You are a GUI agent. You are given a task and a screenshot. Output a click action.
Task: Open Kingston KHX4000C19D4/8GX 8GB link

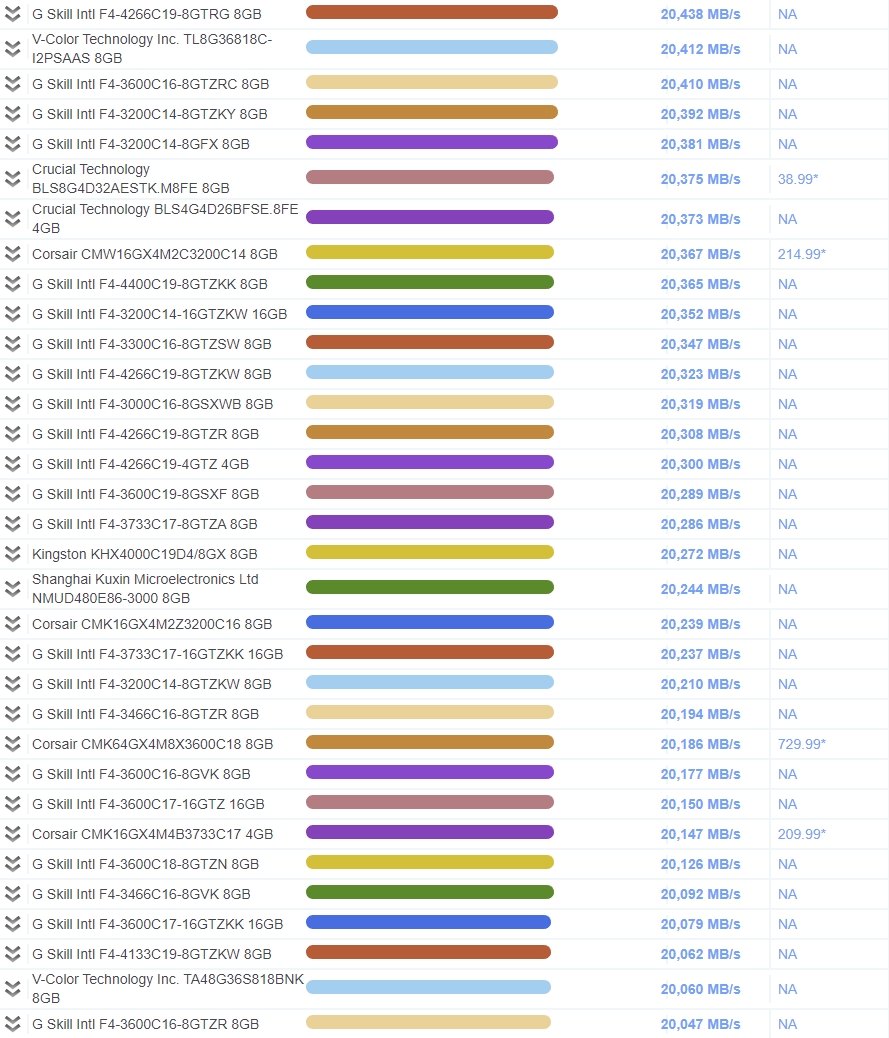click(x=144, y=554)
